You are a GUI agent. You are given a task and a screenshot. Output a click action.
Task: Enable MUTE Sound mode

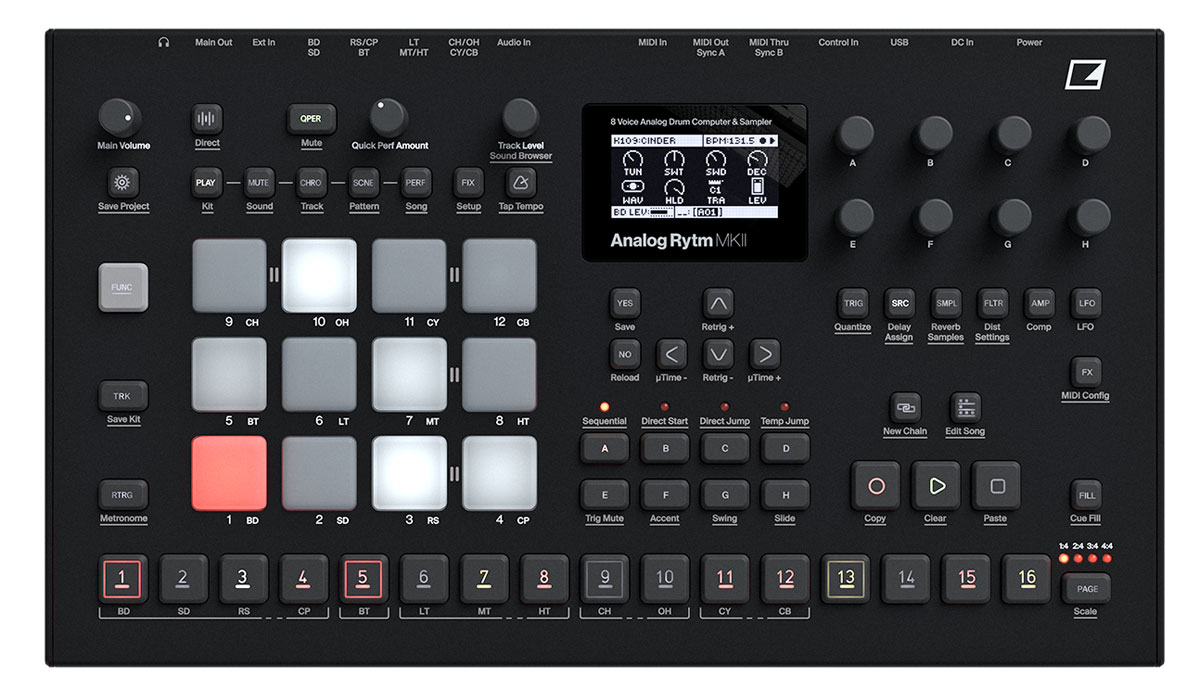[x=259, y=183]
